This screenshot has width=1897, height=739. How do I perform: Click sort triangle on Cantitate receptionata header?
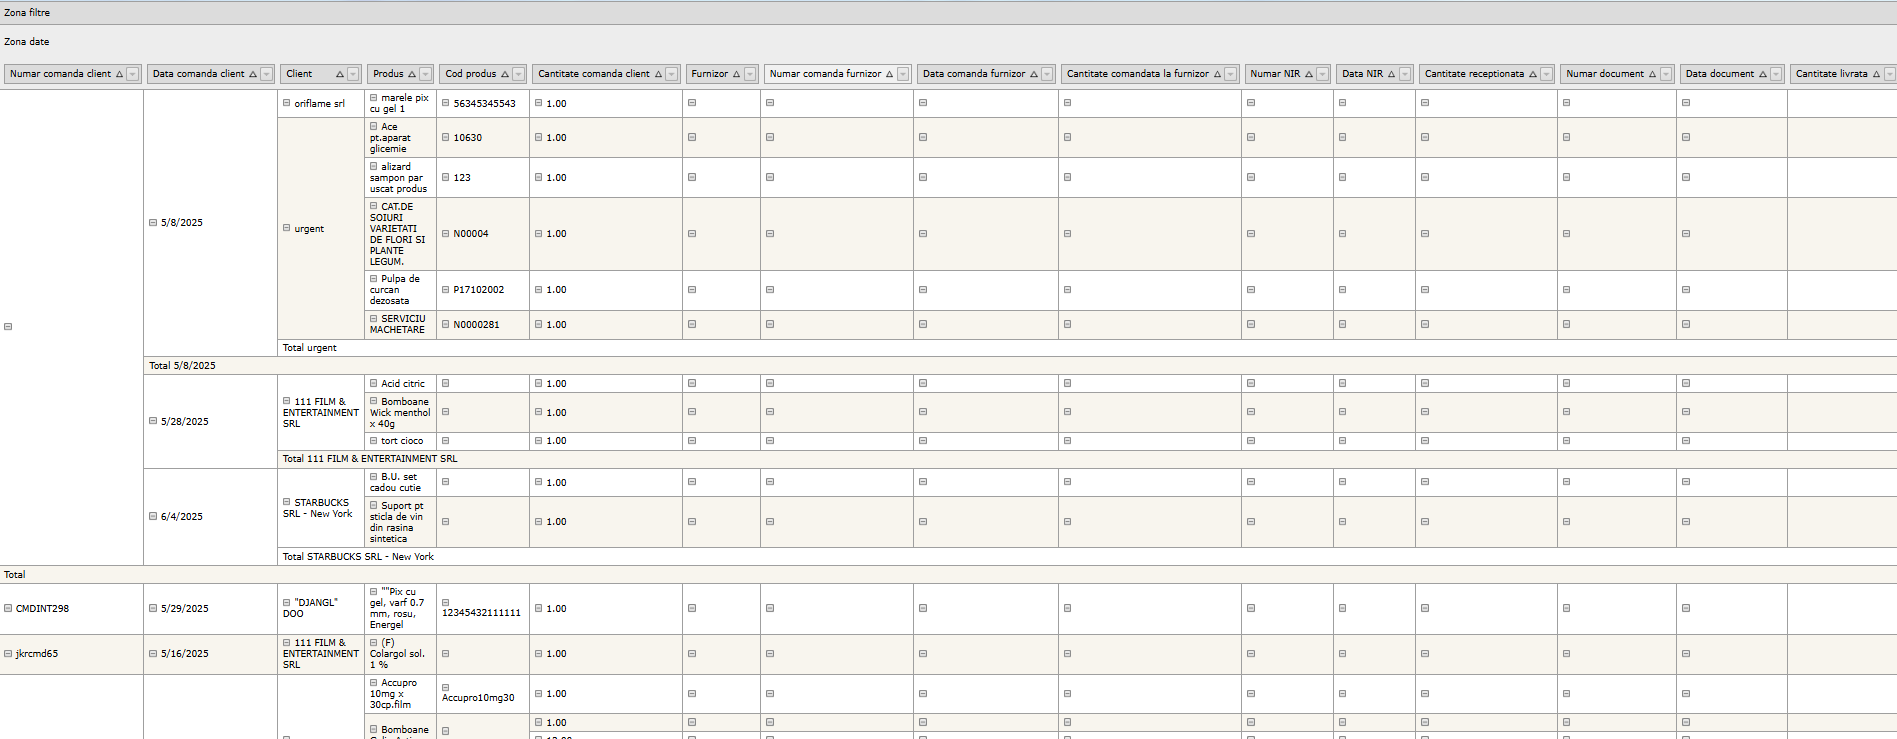(1533, 74)
